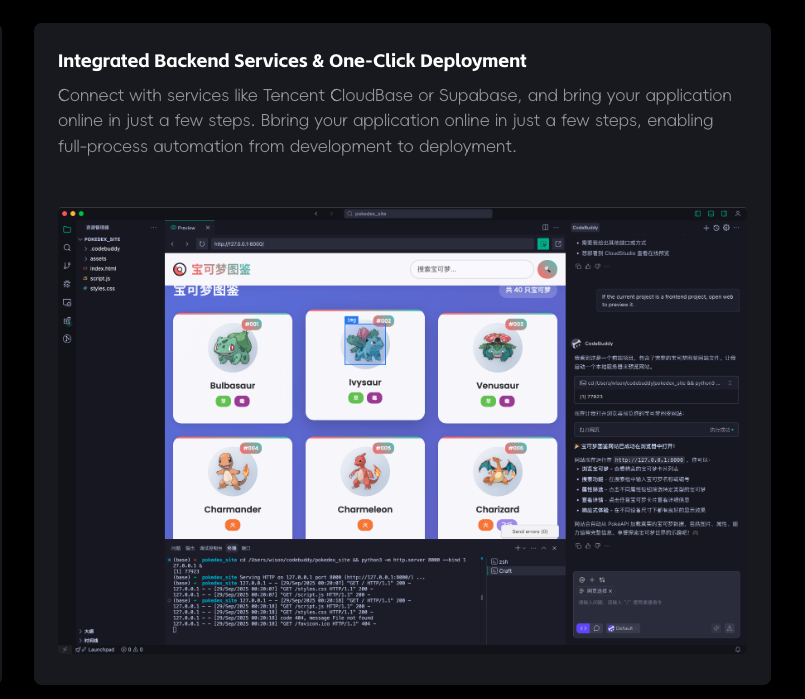
Task: Open the index.html file
Action: 100,268
